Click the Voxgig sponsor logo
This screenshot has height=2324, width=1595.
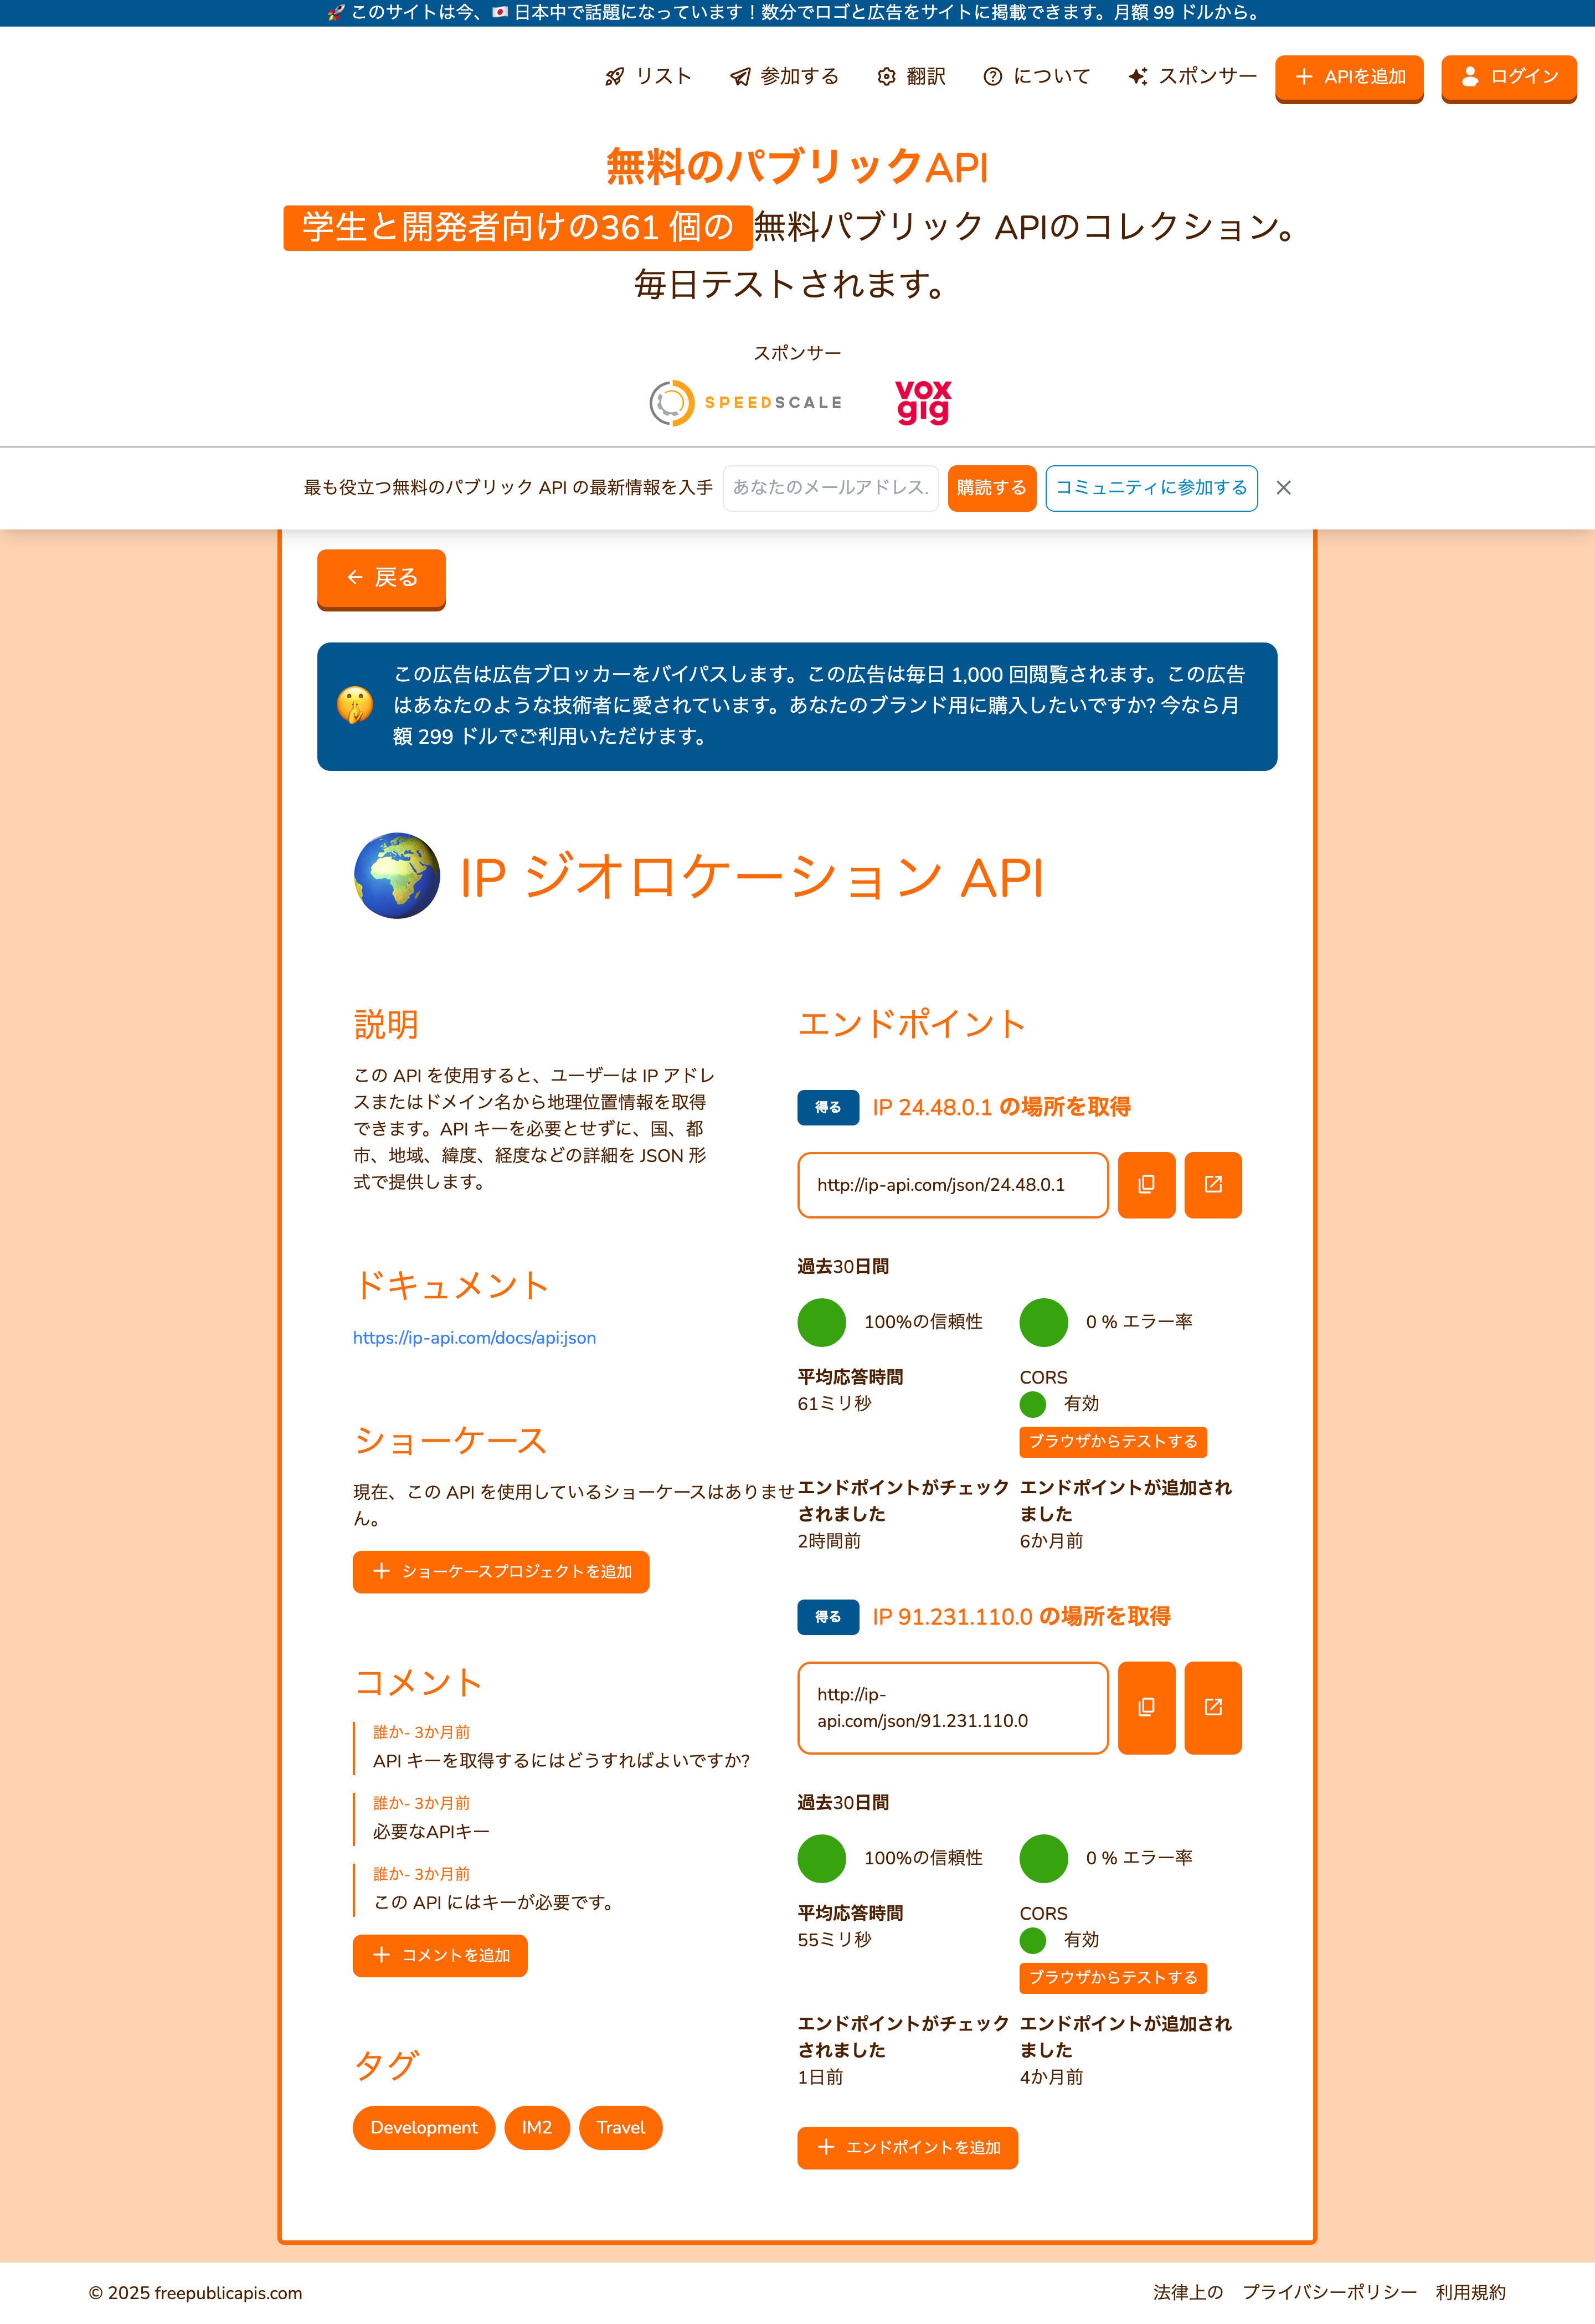click(922, 401)
